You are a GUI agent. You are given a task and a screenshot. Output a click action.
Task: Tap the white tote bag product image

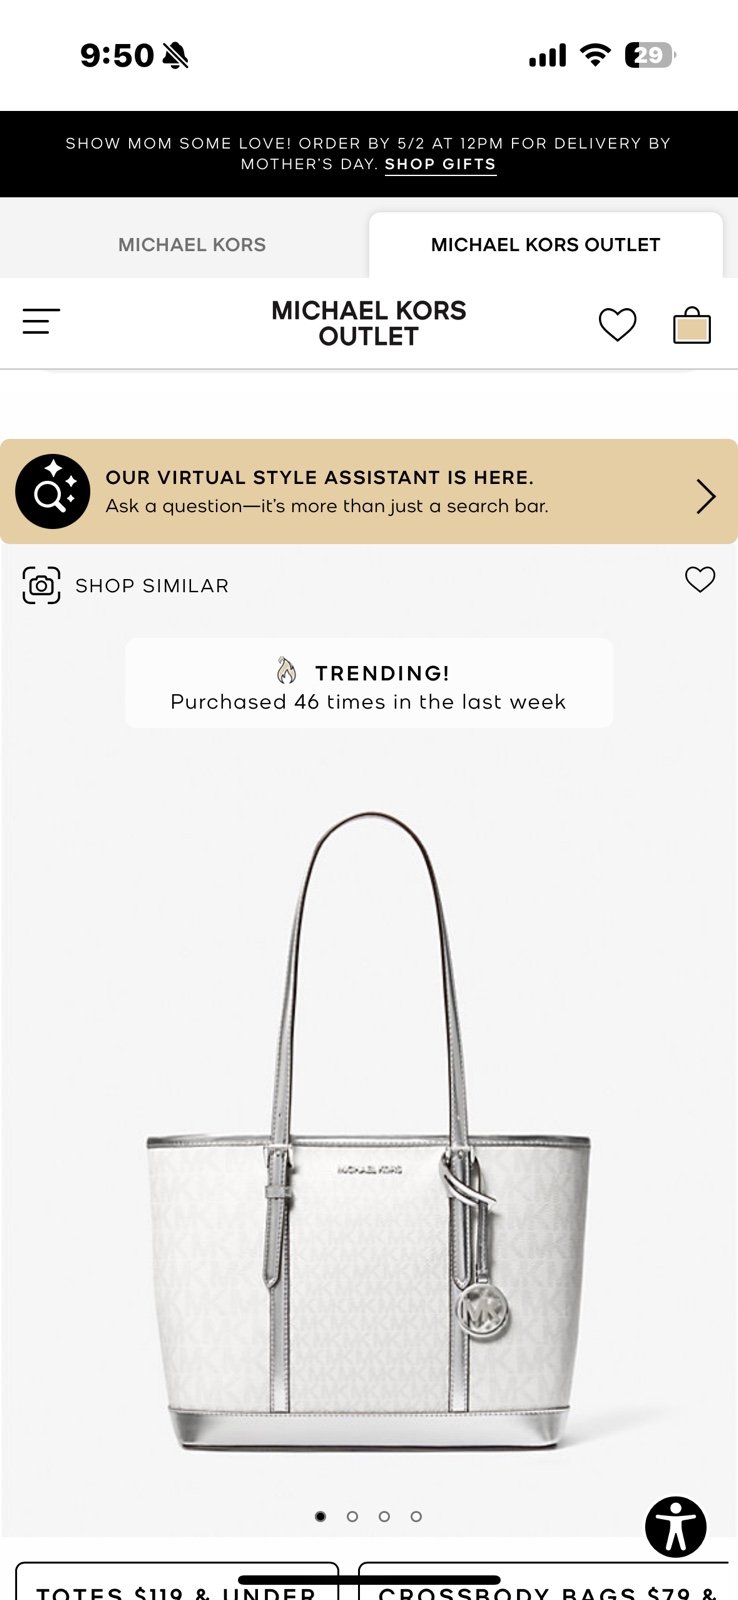tap(369, 1130)
